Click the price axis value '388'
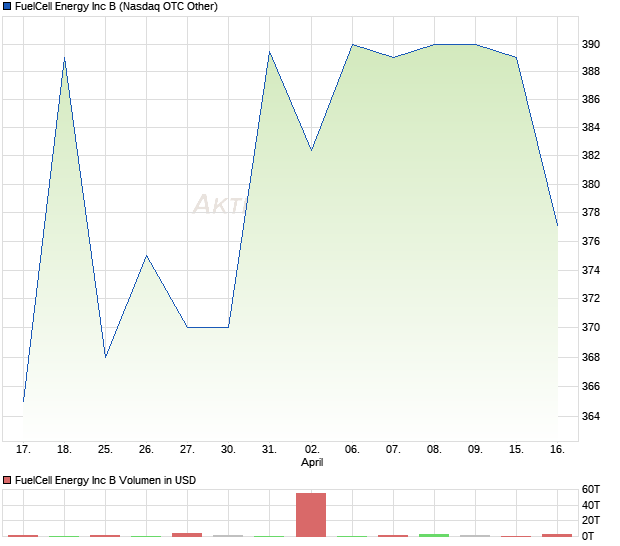This screenshot has height=546, width=620. click(591, 72)
